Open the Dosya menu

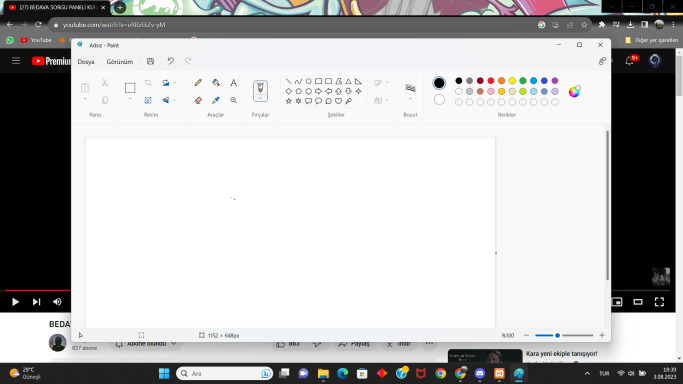(86, 62)
